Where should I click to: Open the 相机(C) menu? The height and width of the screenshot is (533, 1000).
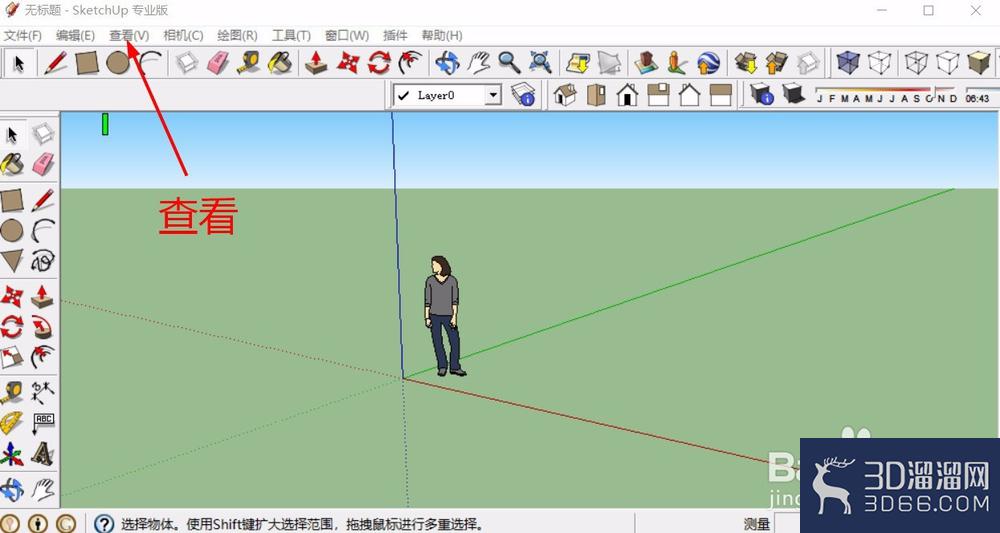pyautogui.click(x=183, y=36)
